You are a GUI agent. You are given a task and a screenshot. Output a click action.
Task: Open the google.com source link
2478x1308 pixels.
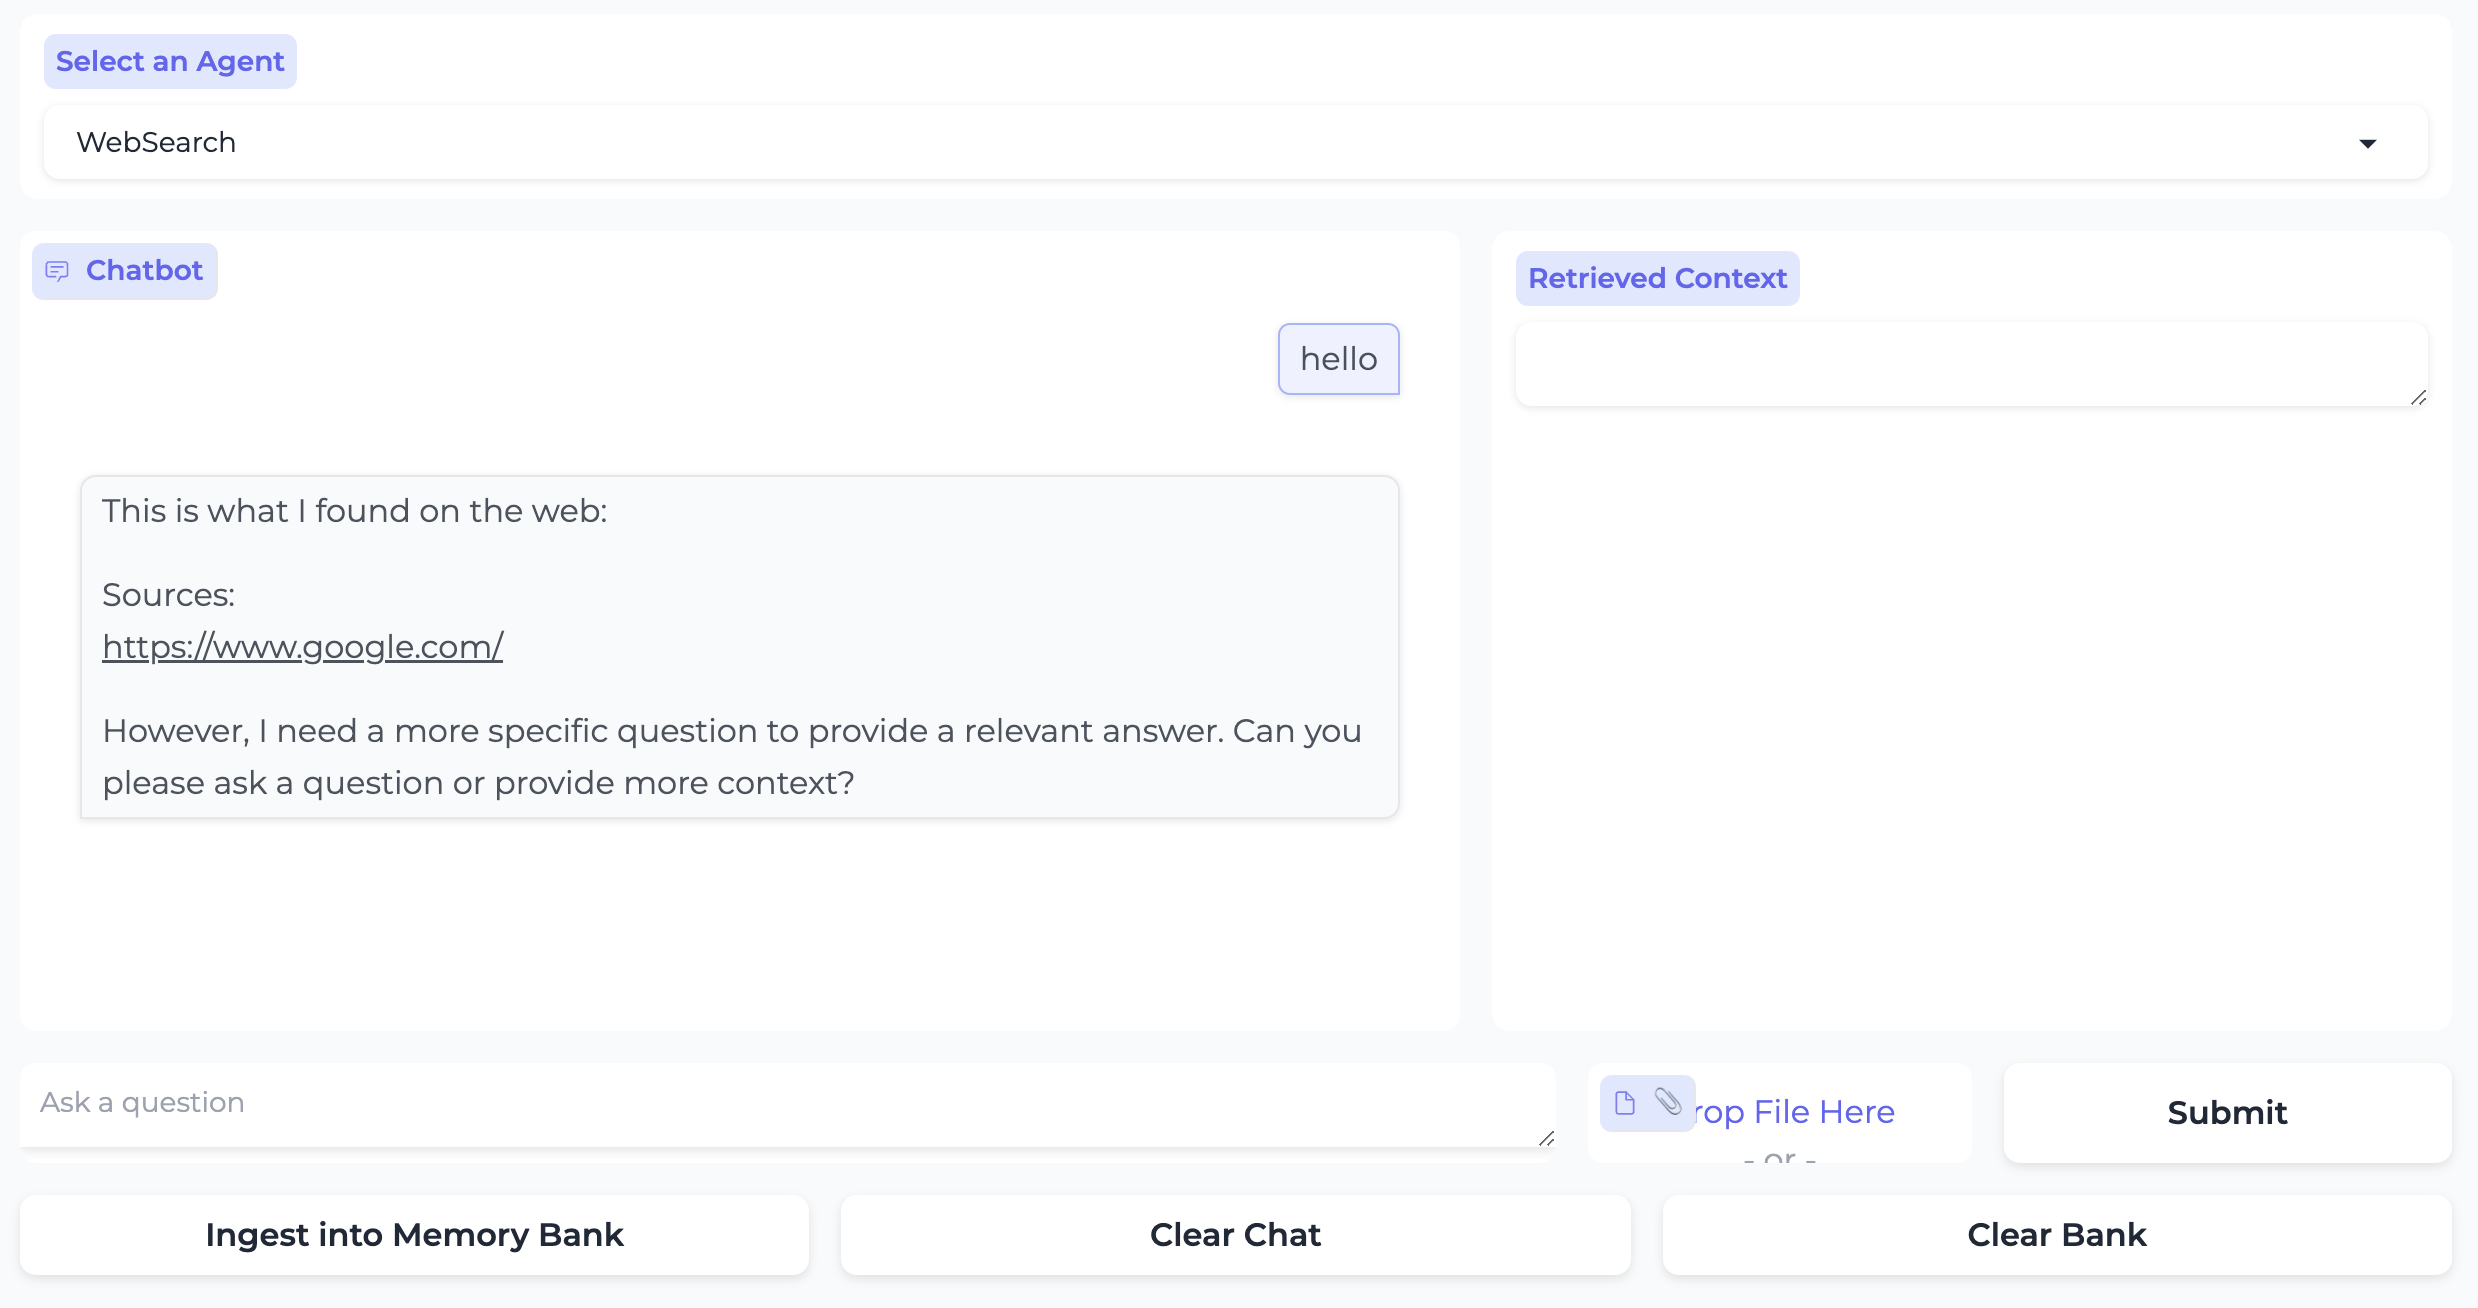pyautogui.click(x=302, y=647)
